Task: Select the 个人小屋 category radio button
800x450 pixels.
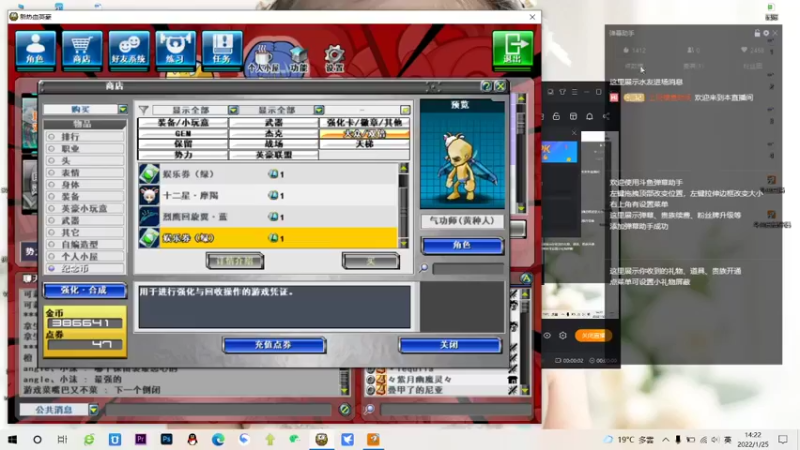Action: click(x=52, y=256)
